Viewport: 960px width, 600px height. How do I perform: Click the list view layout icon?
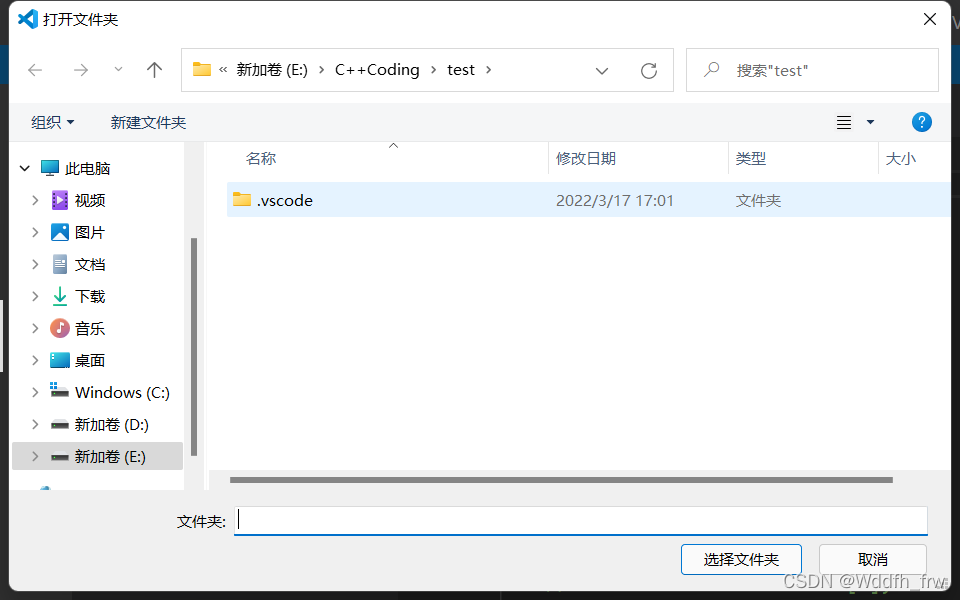pyautogui.click(x=845, y=121)
